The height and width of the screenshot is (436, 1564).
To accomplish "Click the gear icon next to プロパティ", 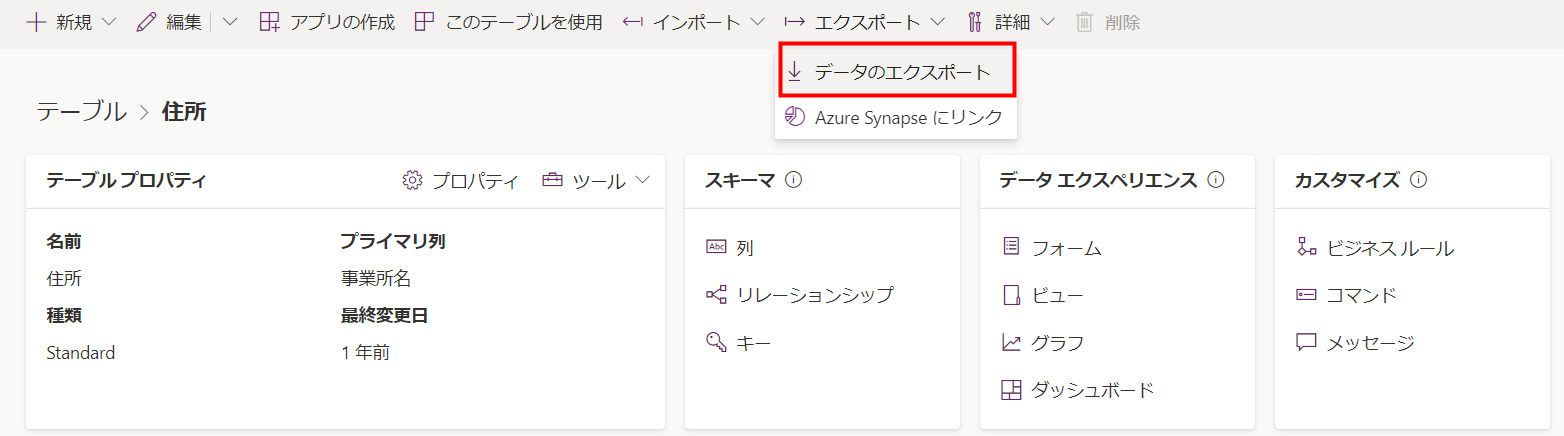I will point(412,180).
